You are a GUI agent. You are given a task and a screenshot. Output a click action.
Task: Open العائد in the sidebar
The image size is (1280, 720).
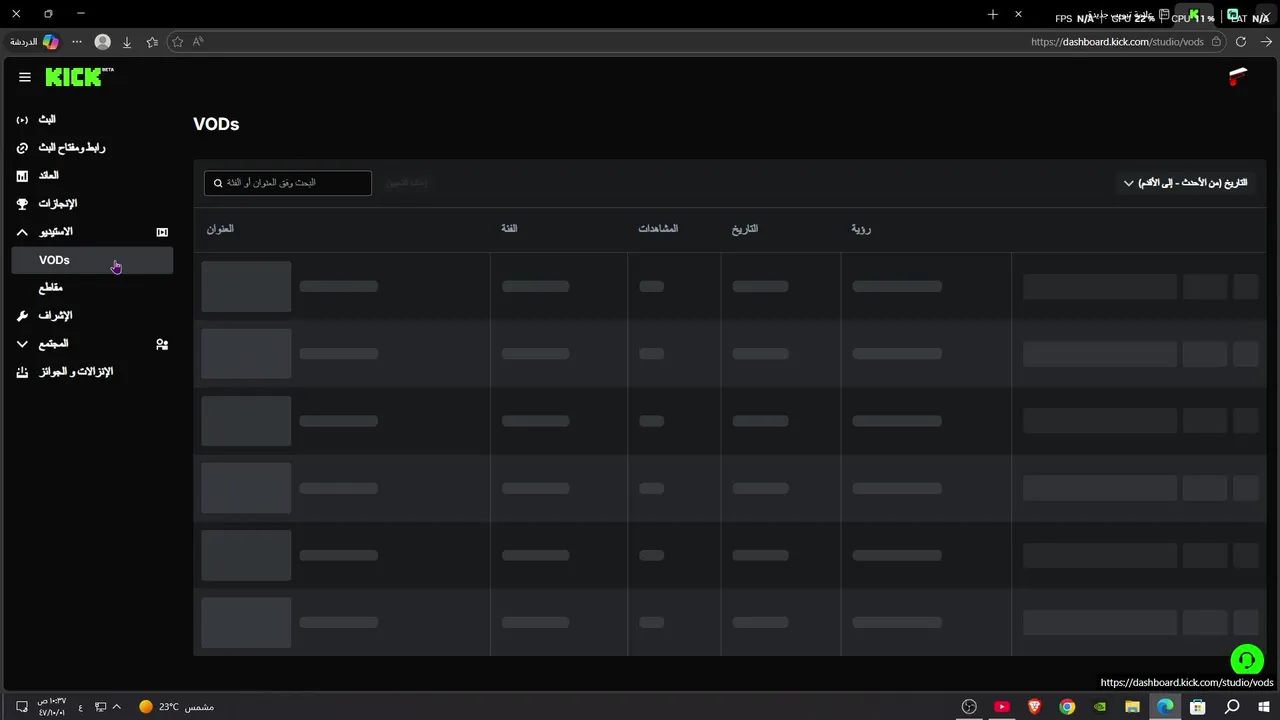pos(49,176)
